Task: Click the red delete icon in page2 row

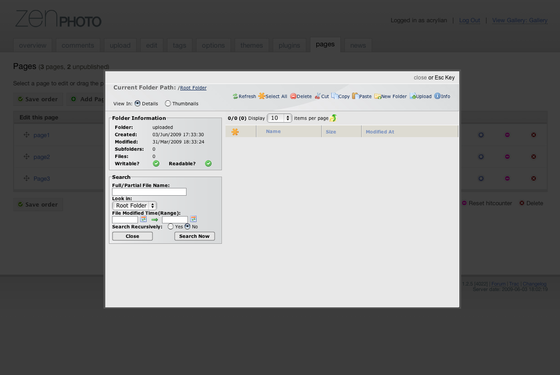Action: (534, 157)
